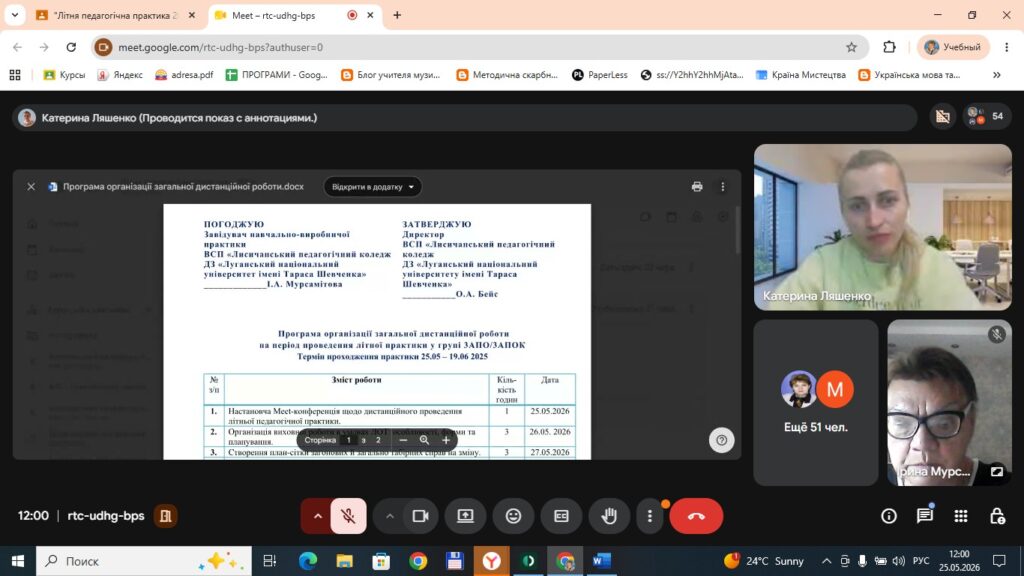Open Microsoft Edge from the taskbar

[308, 561]
